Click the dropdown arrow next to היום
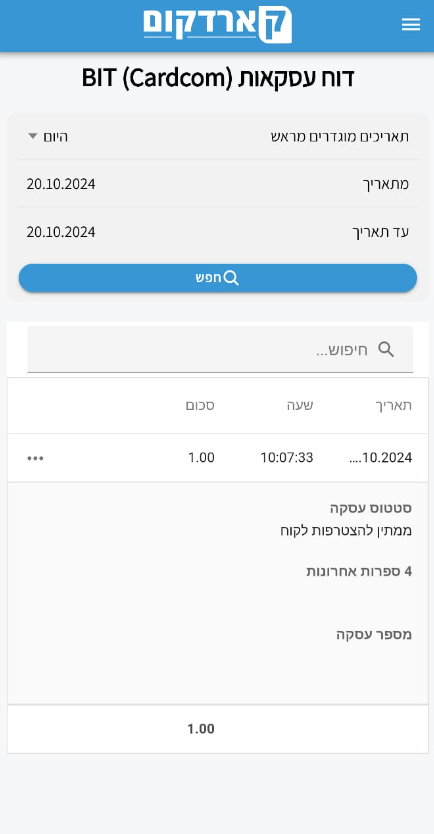The width and height of the screenshot is (434, 834). pos(33,137)
